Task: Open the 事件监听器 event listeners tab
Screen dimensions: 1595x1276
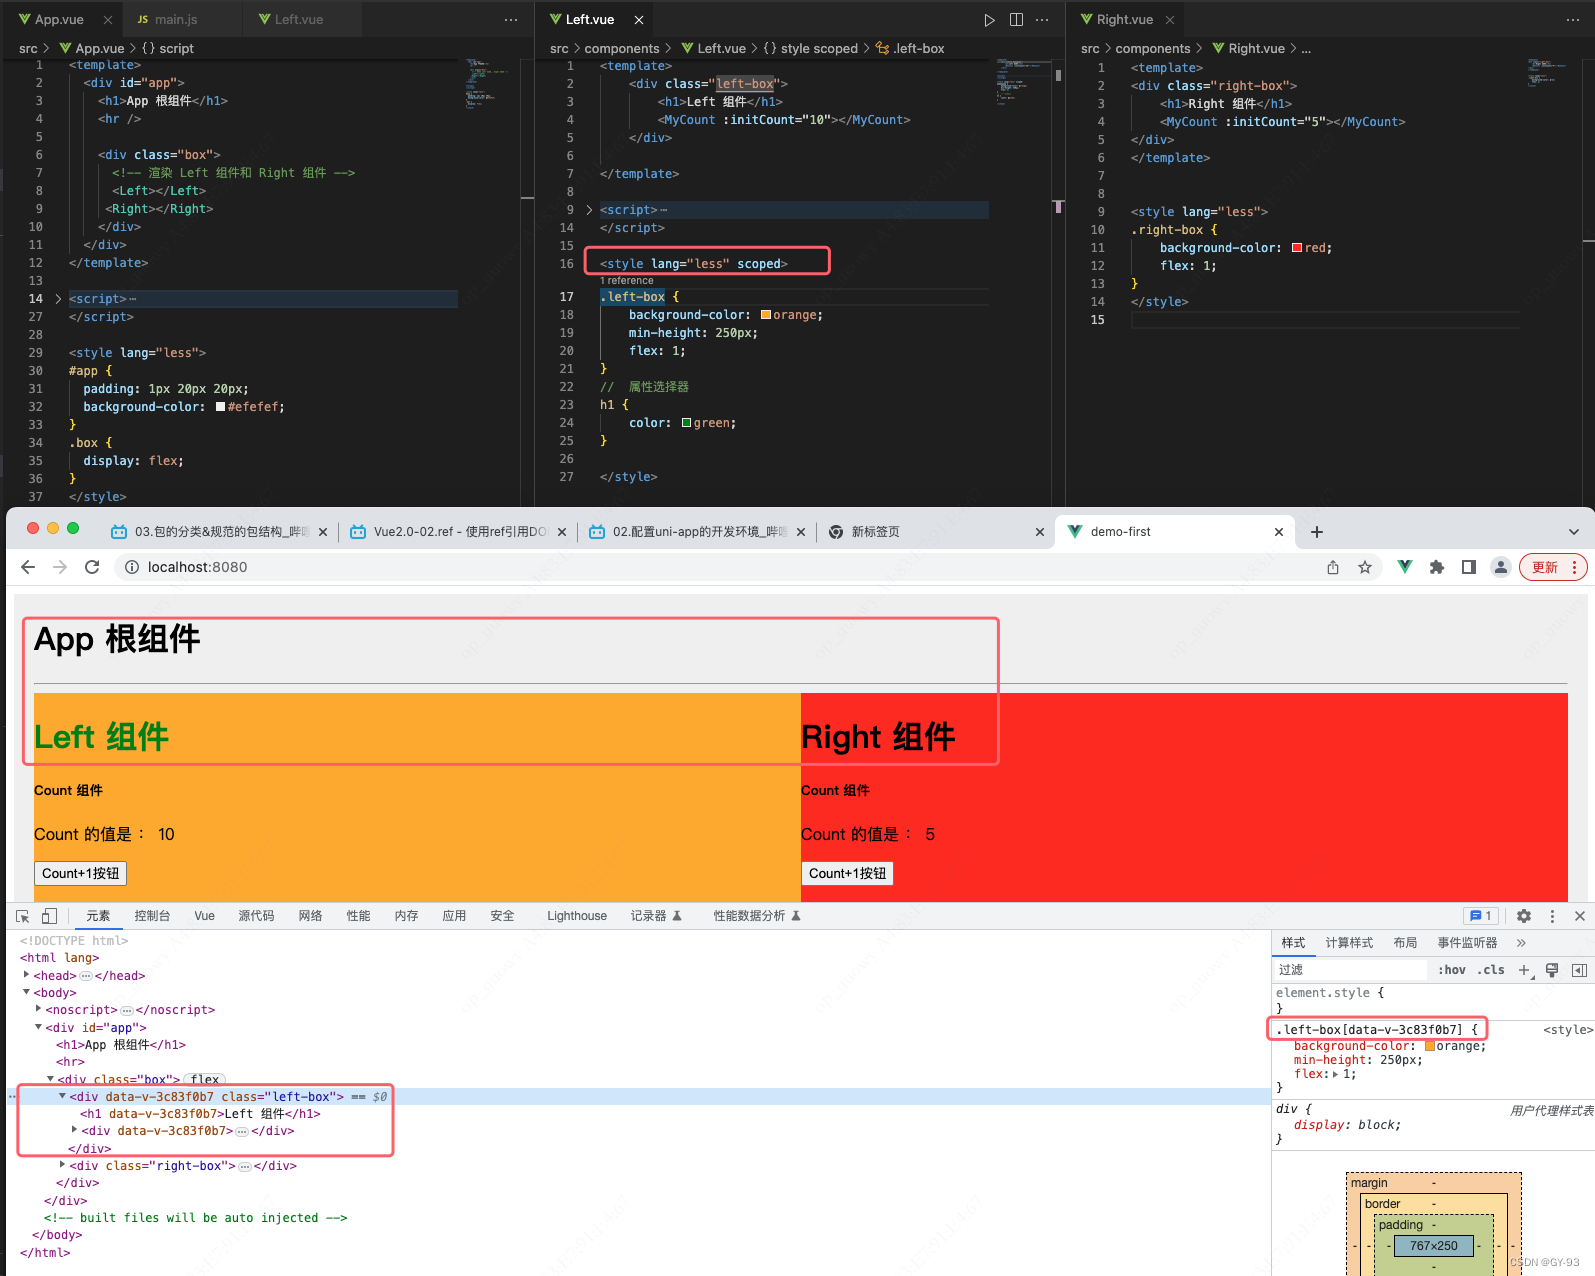Action: pos(1467,943)
